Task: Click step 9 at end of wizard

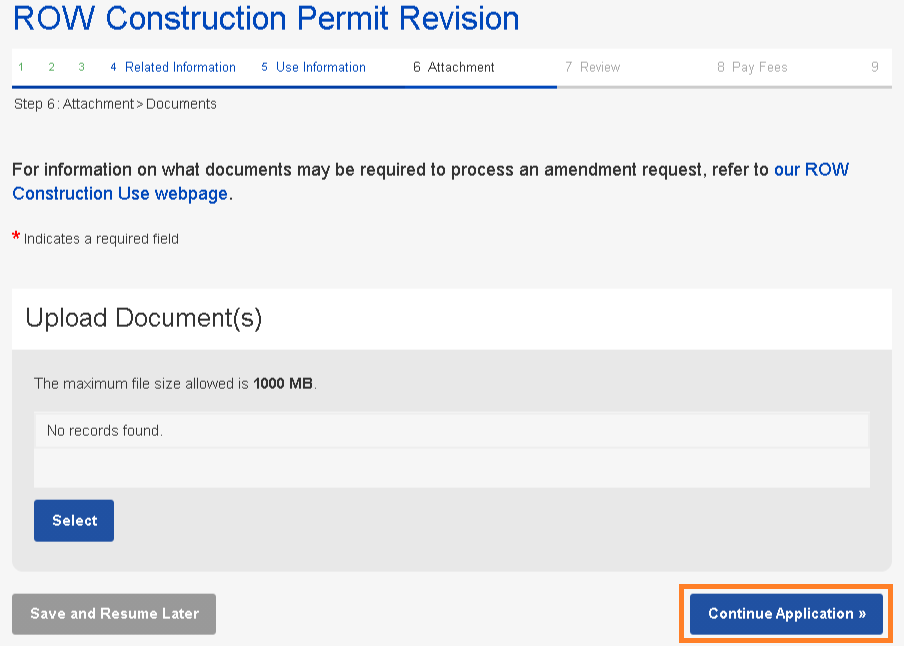Action: (x=875, y=67)
